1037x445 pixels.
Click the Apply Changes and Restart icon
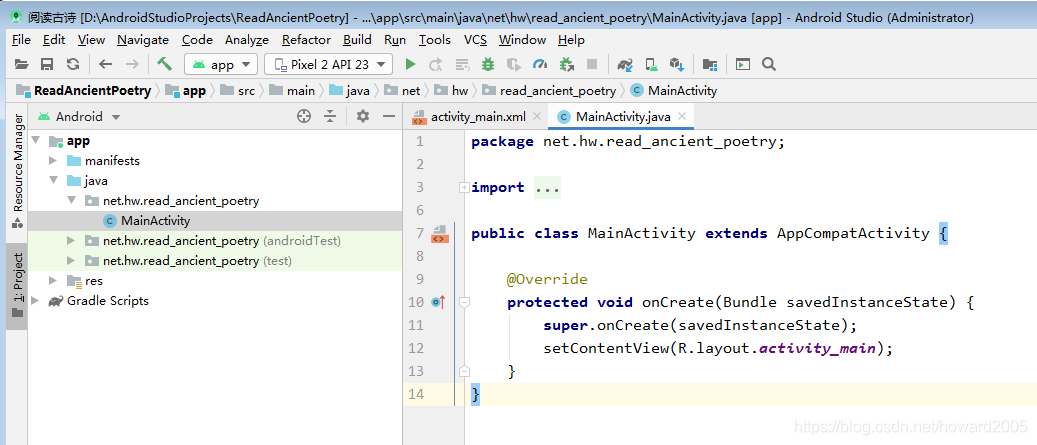point(435,64)
